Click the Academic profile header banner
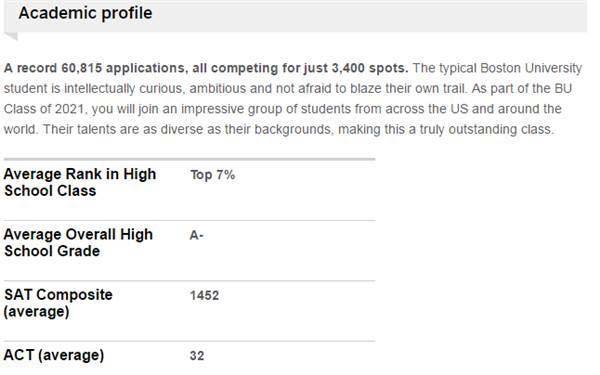 [x=295, y=16]
